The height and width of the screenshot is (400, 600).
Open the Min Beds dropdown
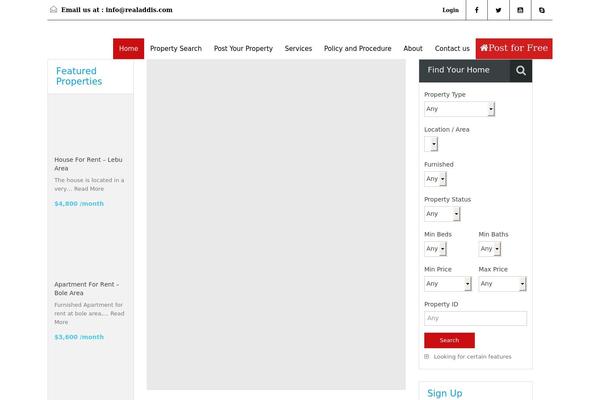tap(435, 249)
